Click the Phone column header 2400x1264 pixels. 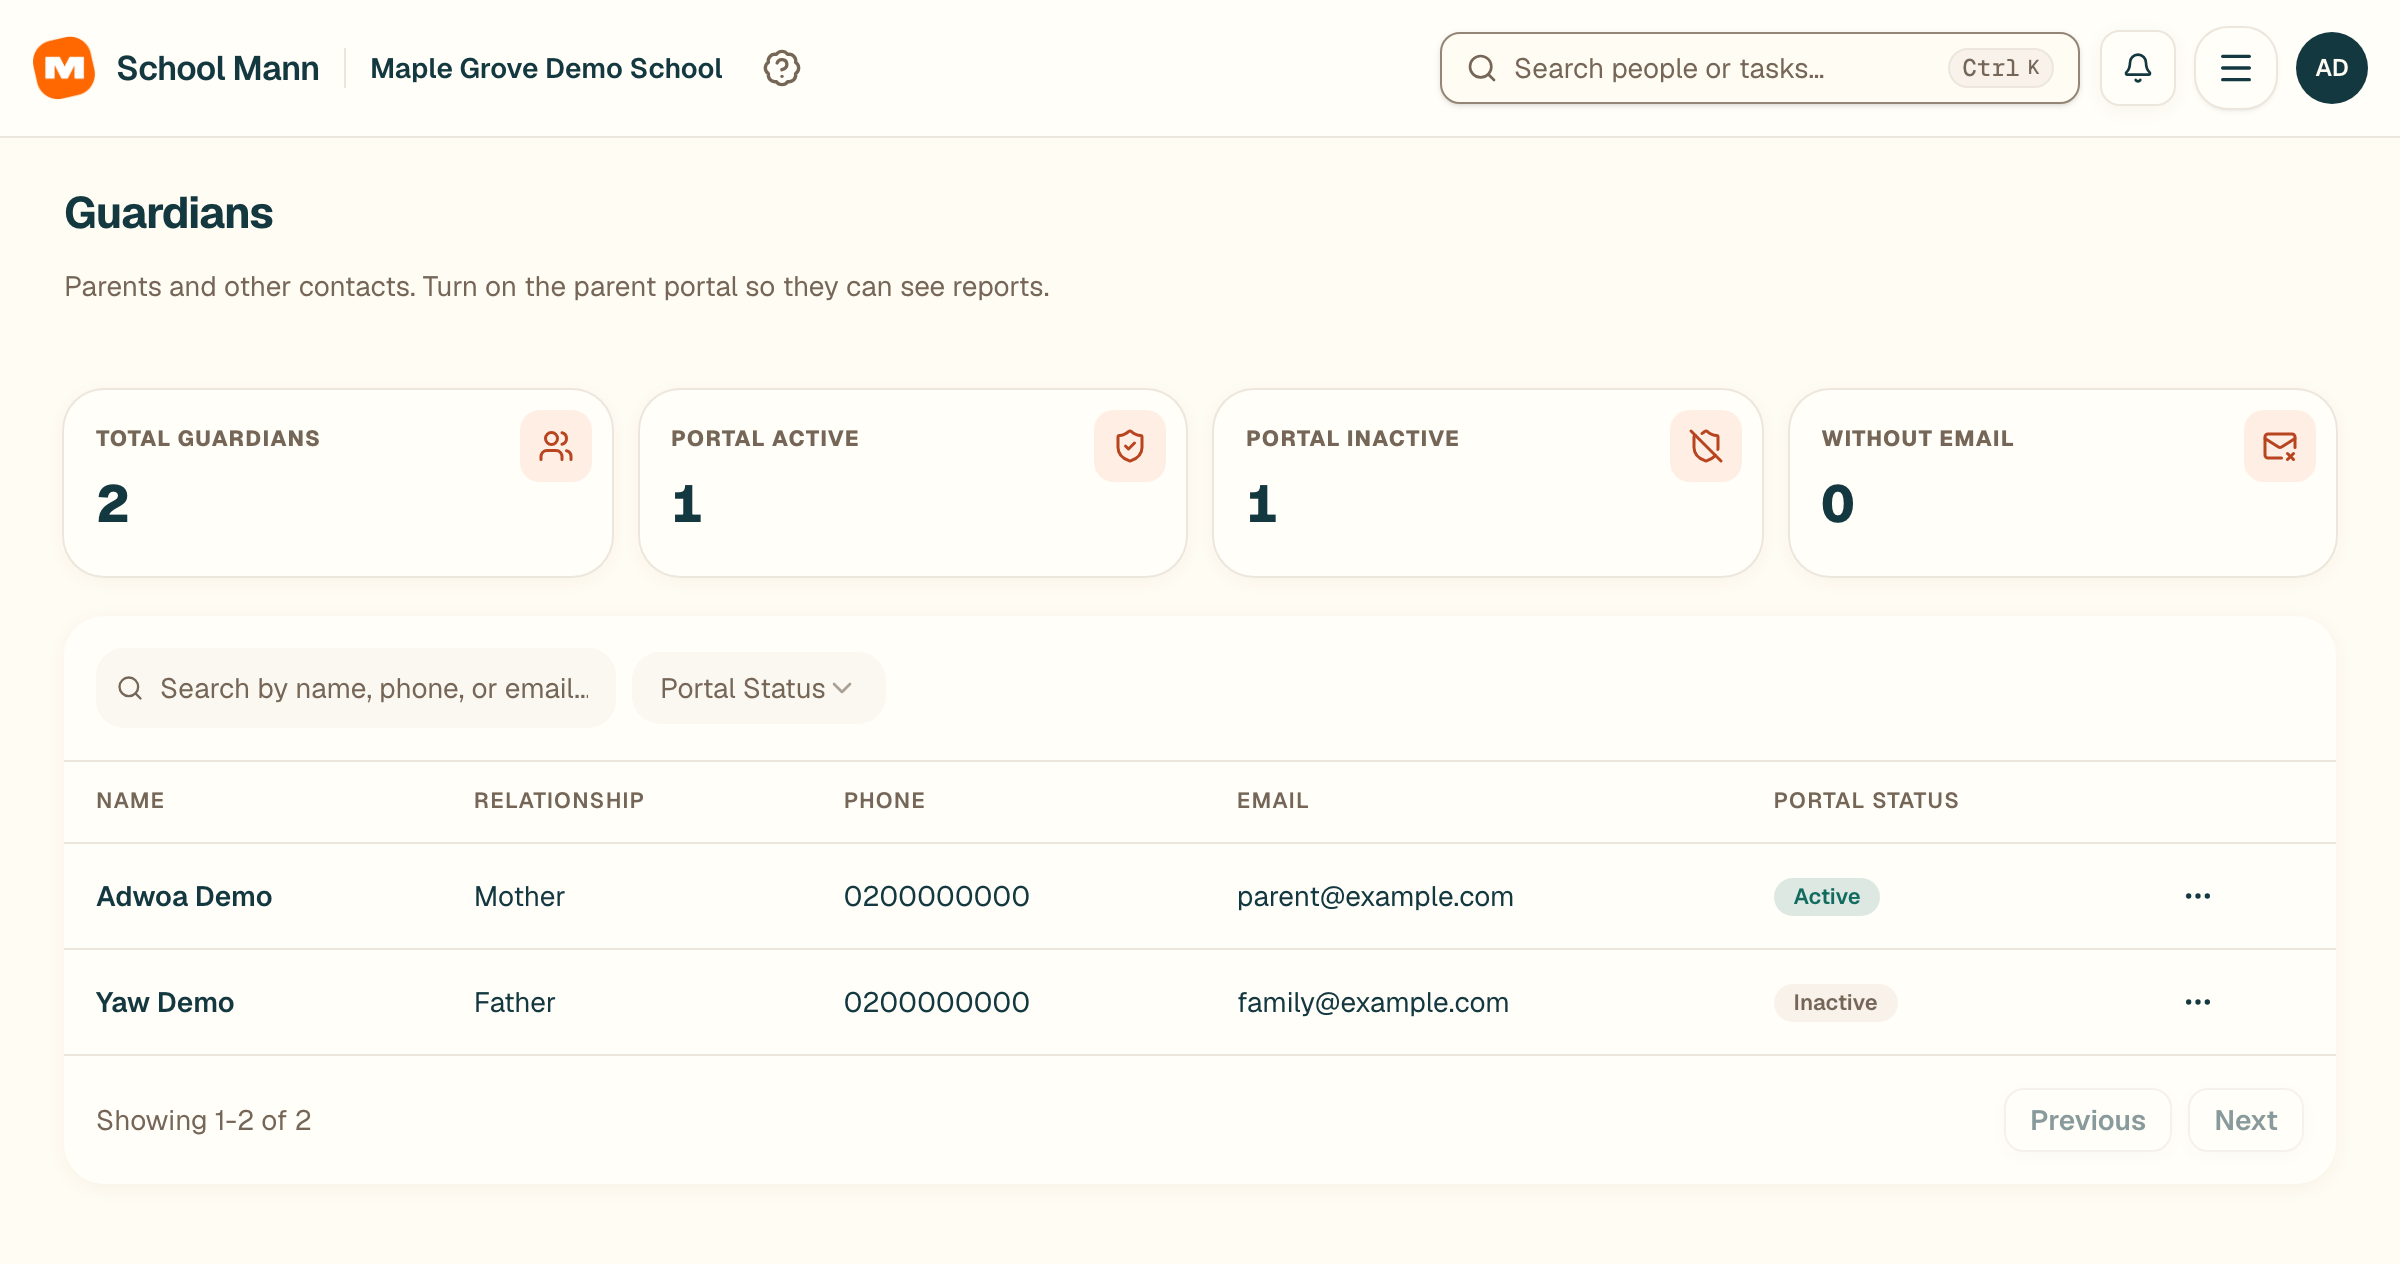click(x=884, y=800)
